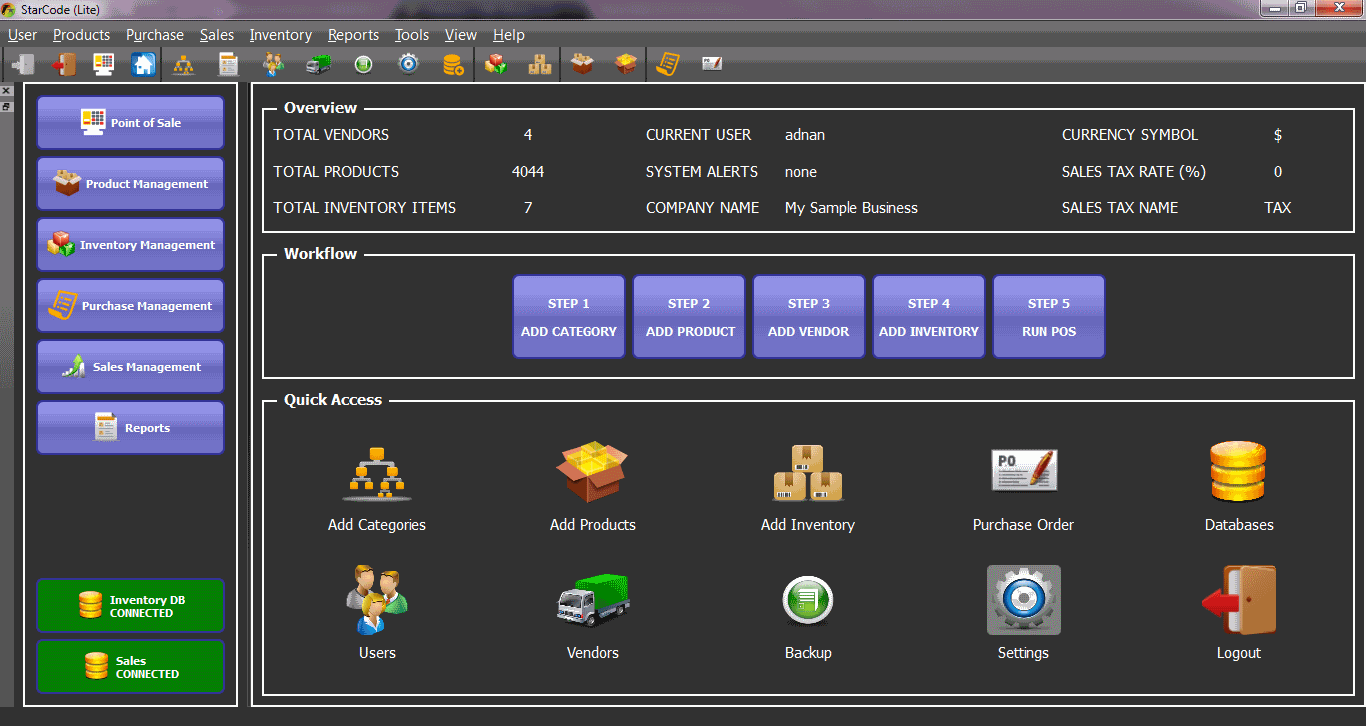Click the Inventory DB Connected button
This screenshot has width=1366, height=726.
[x=131, y=606]
